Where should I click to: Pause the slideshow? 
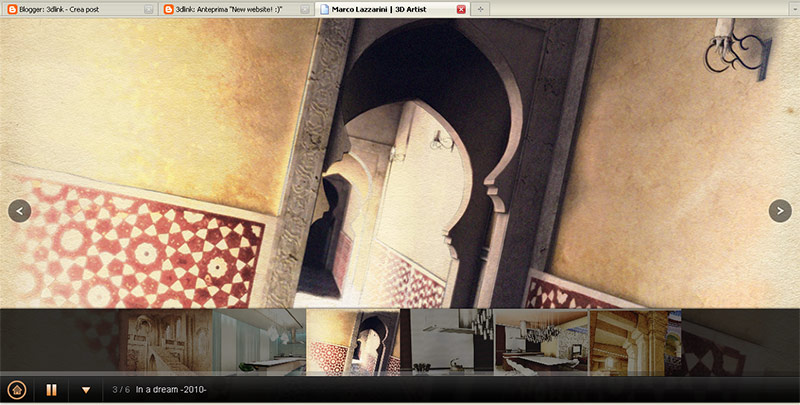point(52,390)
